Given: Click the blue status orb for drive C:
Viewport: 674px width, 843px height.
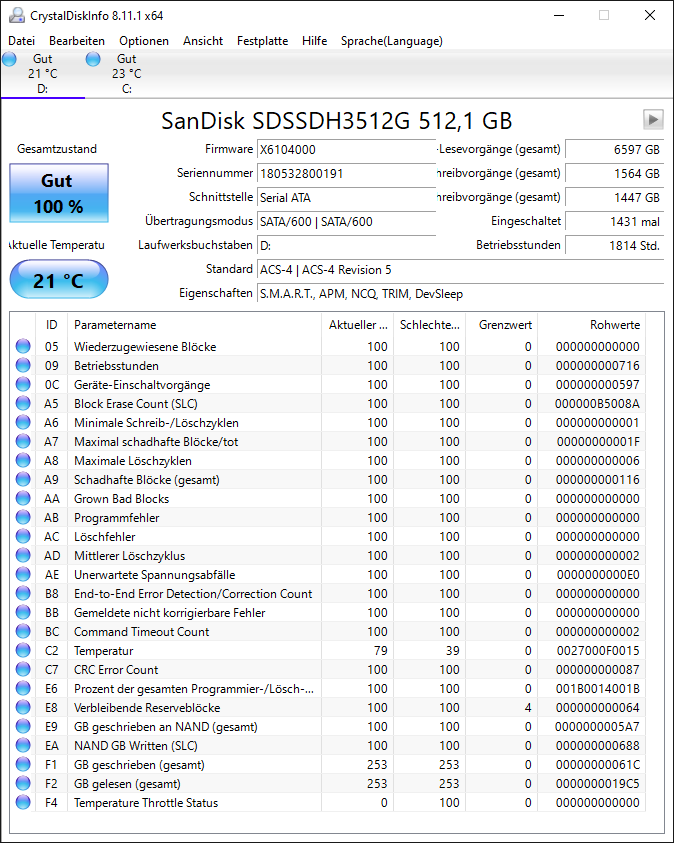Looking at the screenshot, I should coord(93,59).
